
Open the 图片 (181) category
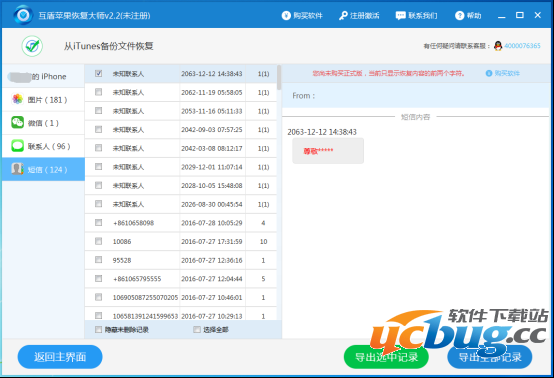click(43, 100)
